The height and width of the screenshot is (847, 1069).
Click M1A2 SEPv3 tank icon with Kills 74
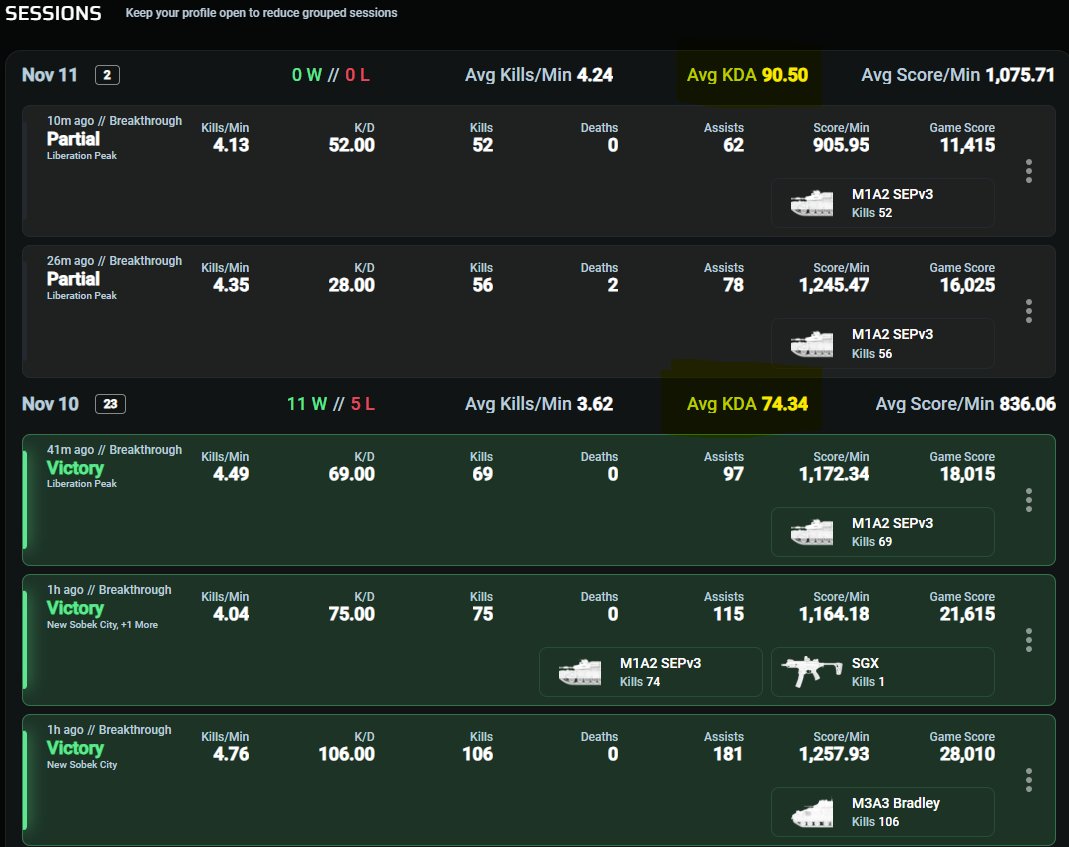tap(579, 672)
